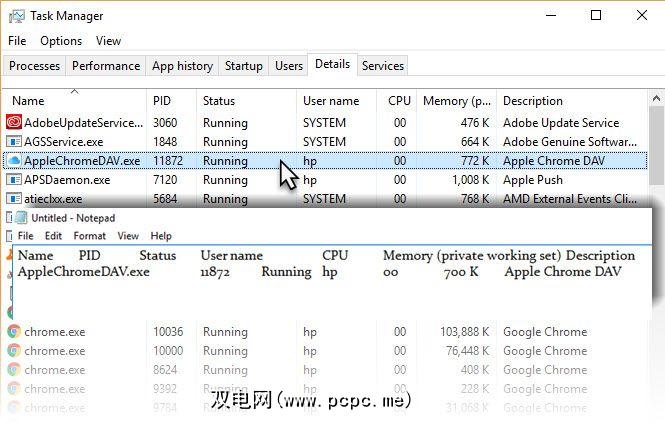Click Chrome icon for PID 10036

[x=14, y=332]
